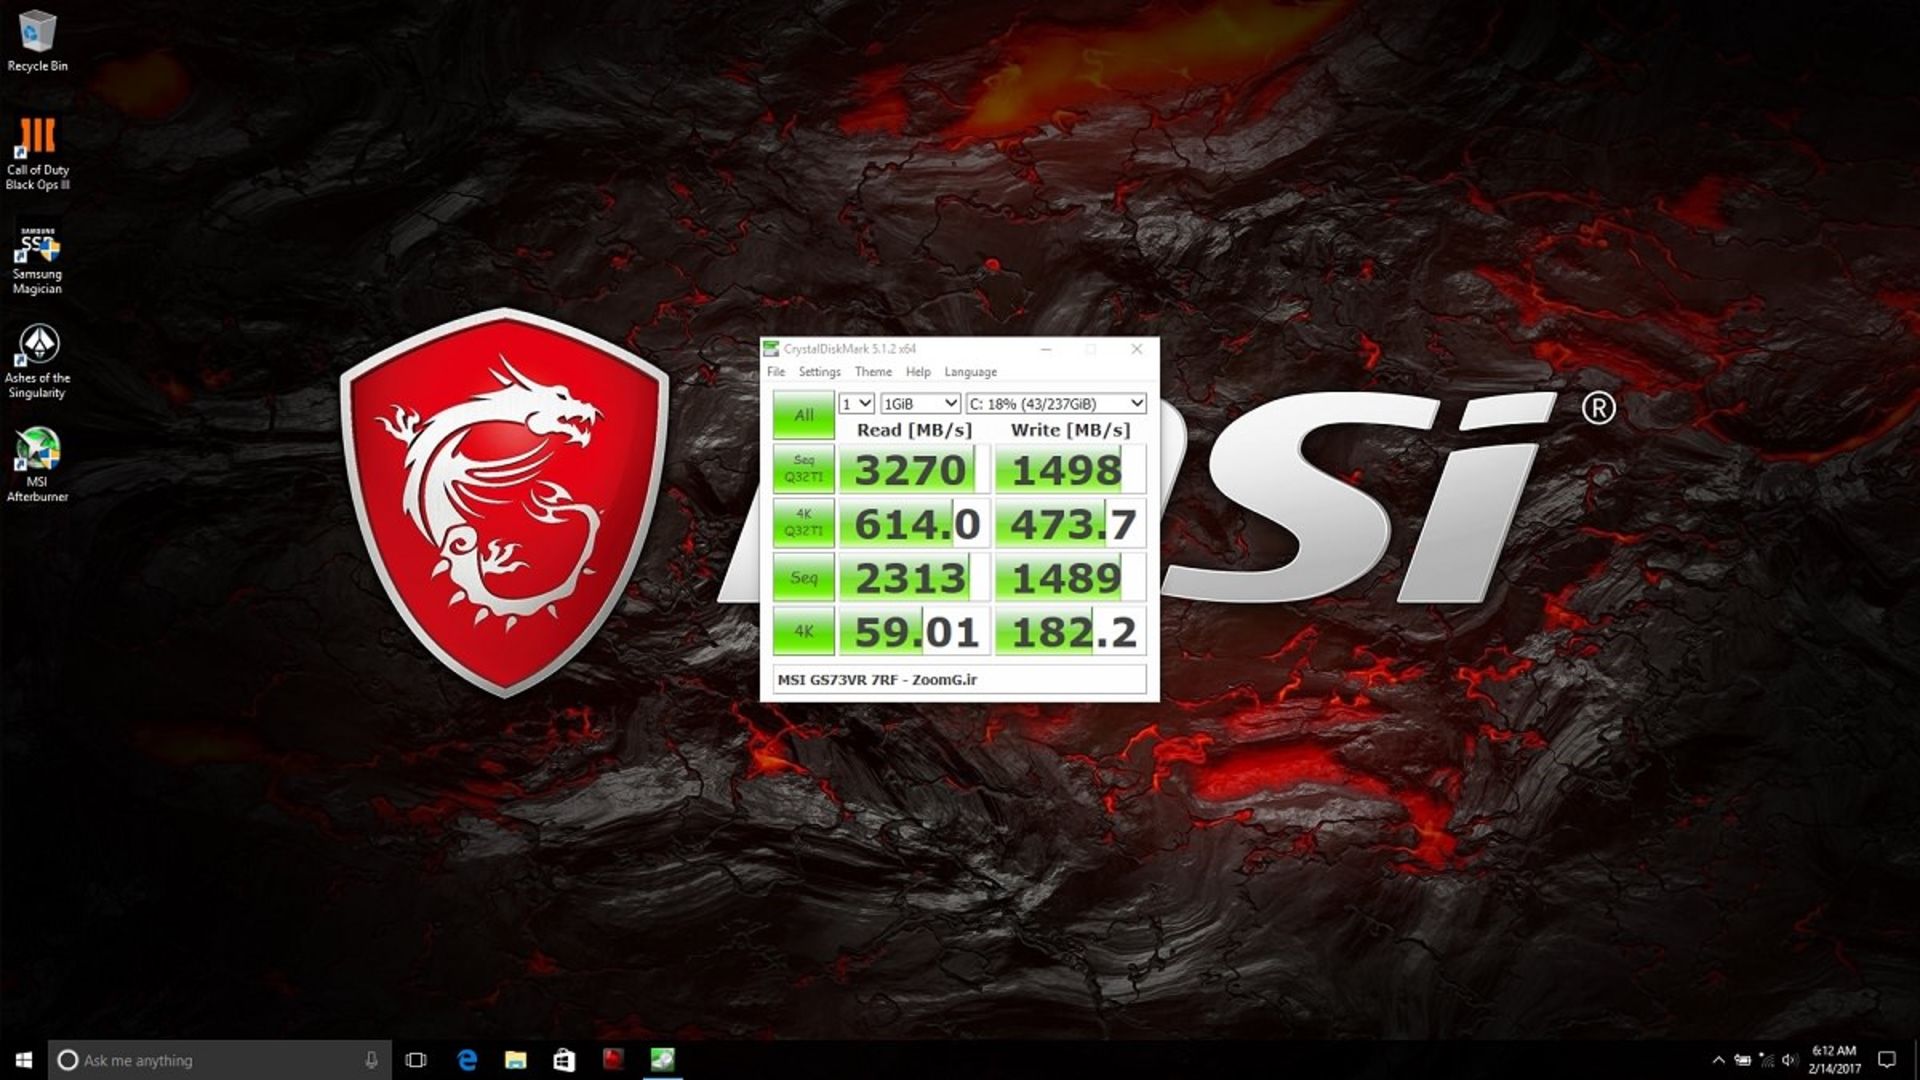Open the File menu in CrystalDiskMark
The image size is (1920, 1080).
pos(776,372)
